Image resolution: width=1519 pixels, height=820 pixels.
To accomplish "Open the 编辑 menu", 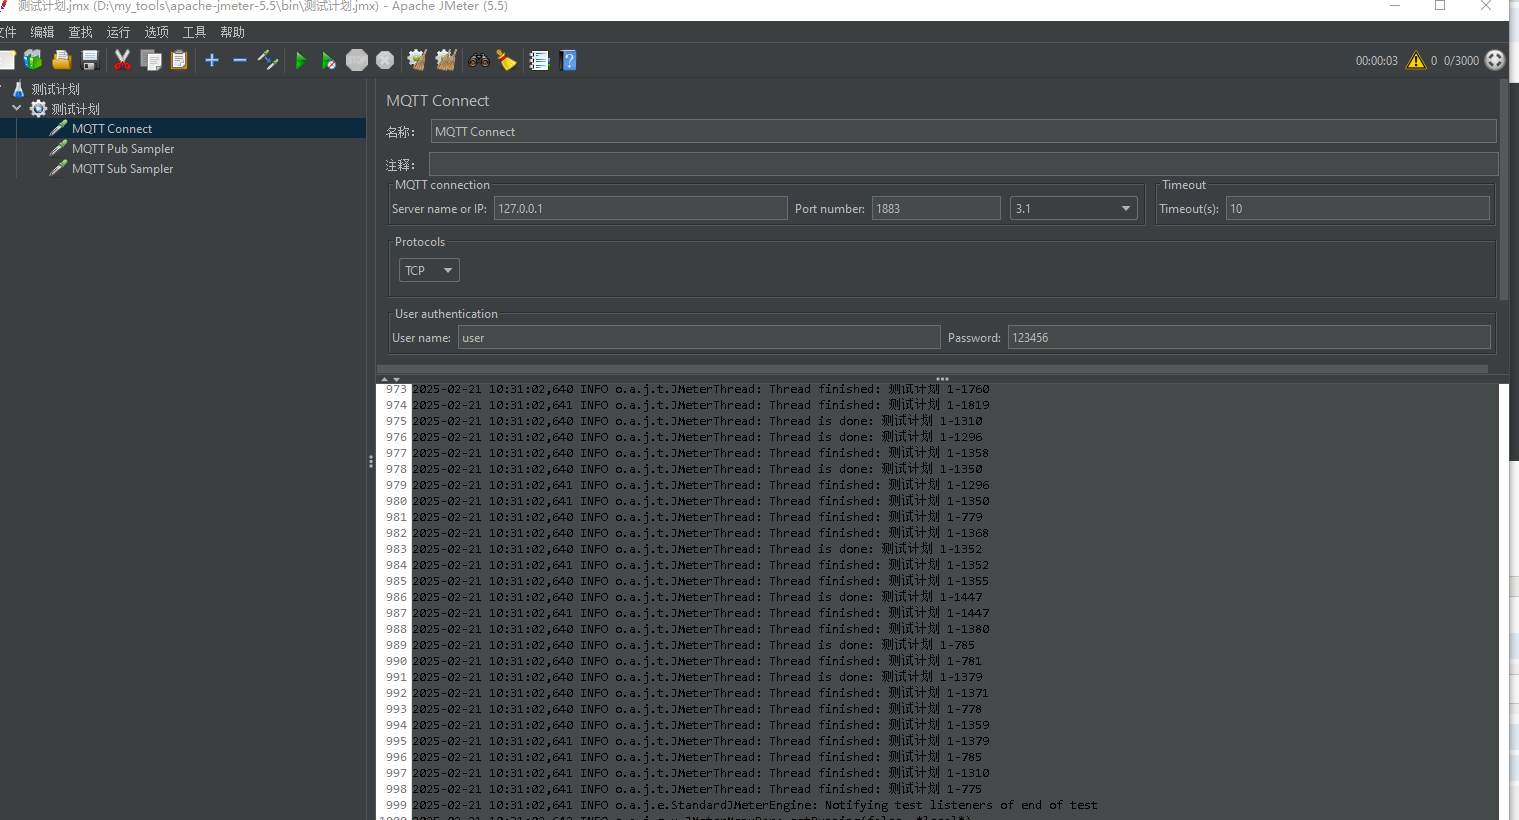I will [42, 32].
